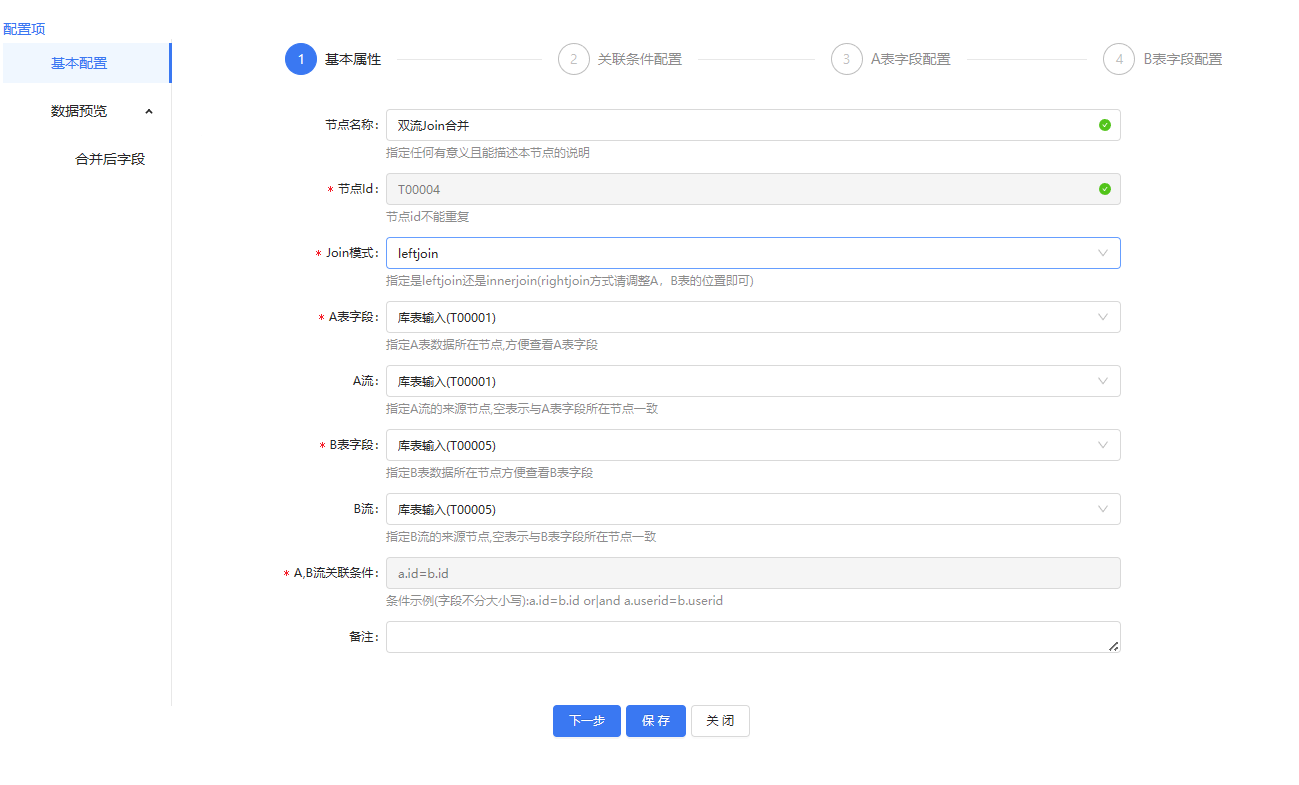Focus the 节点名称 input field
Screen dimensions: 1299x785
(x=753, y=125)
